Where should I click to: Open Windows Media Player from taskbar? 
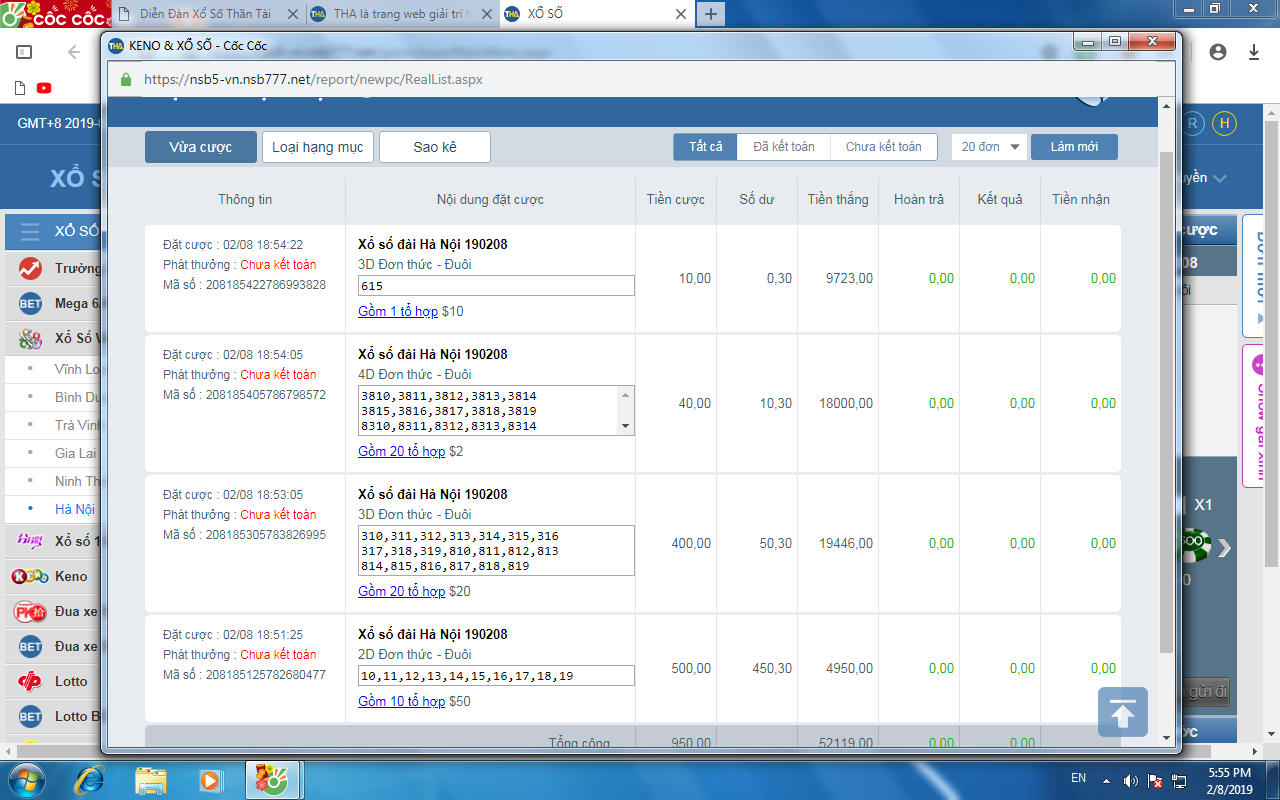210,778
